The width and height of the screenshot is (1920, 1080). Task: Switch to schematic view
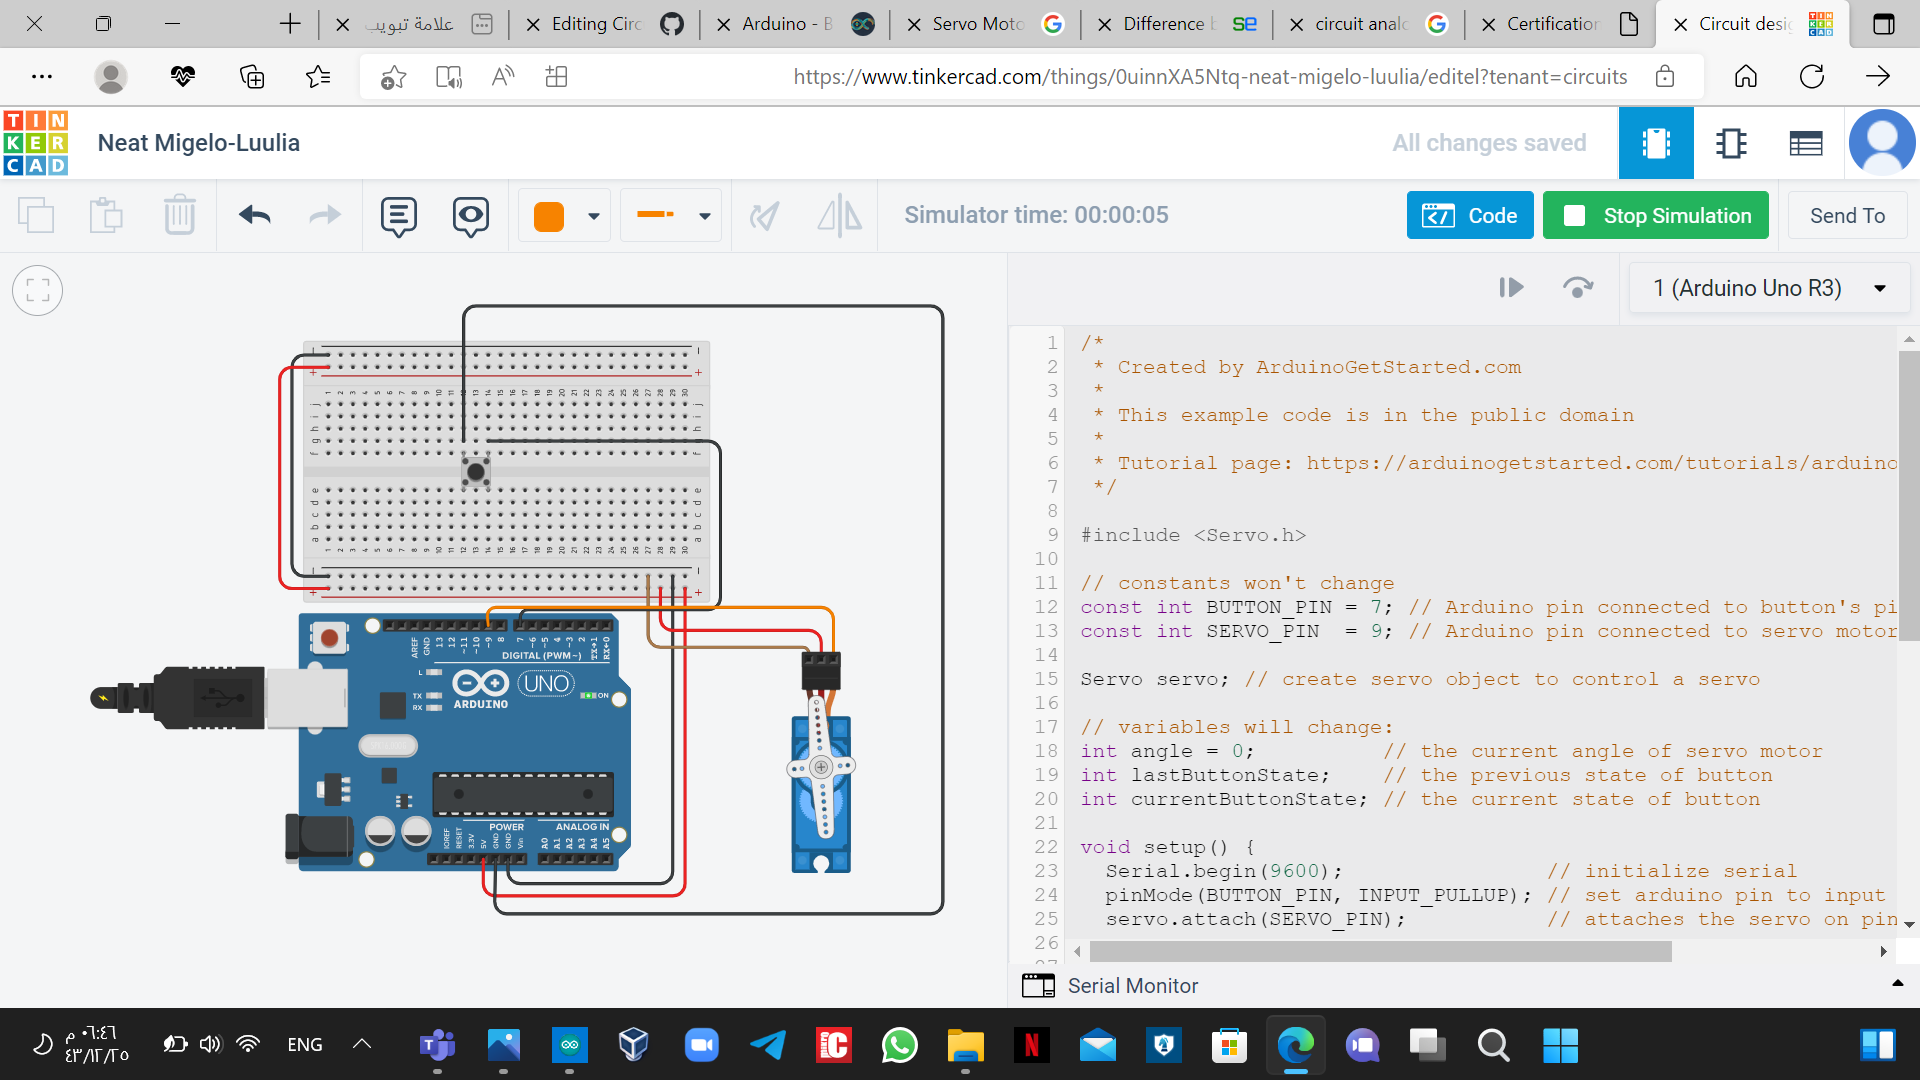point(1731,143)
